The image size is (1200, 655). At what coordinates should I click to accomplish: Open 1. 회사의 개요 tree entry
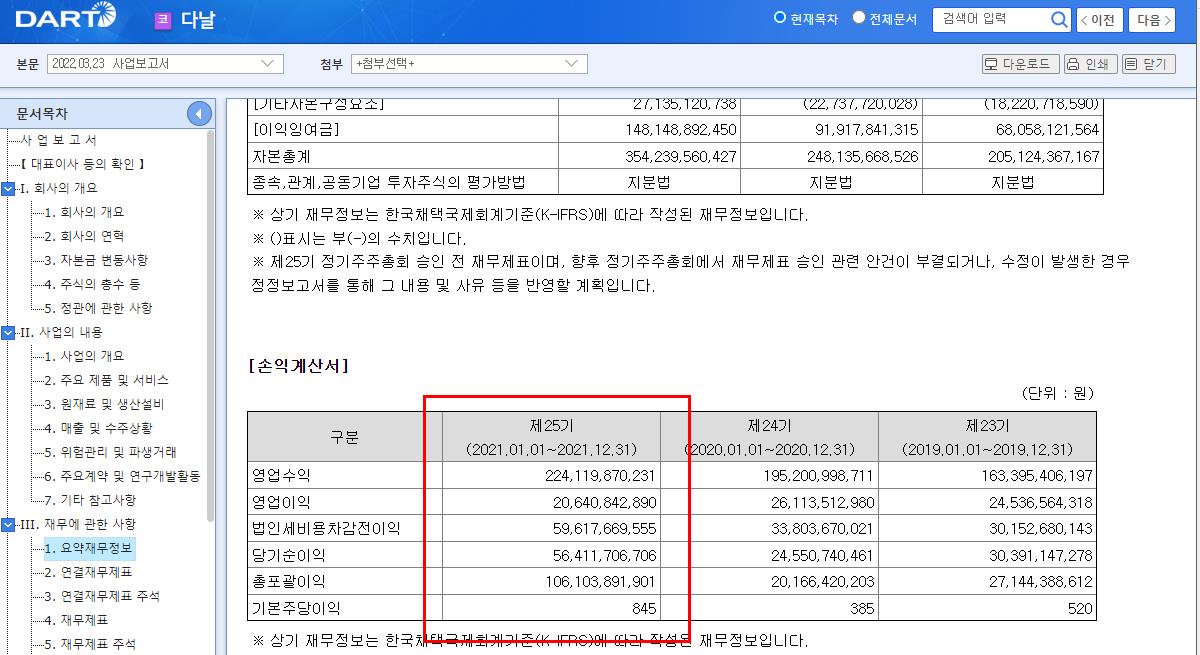(85, 212)
